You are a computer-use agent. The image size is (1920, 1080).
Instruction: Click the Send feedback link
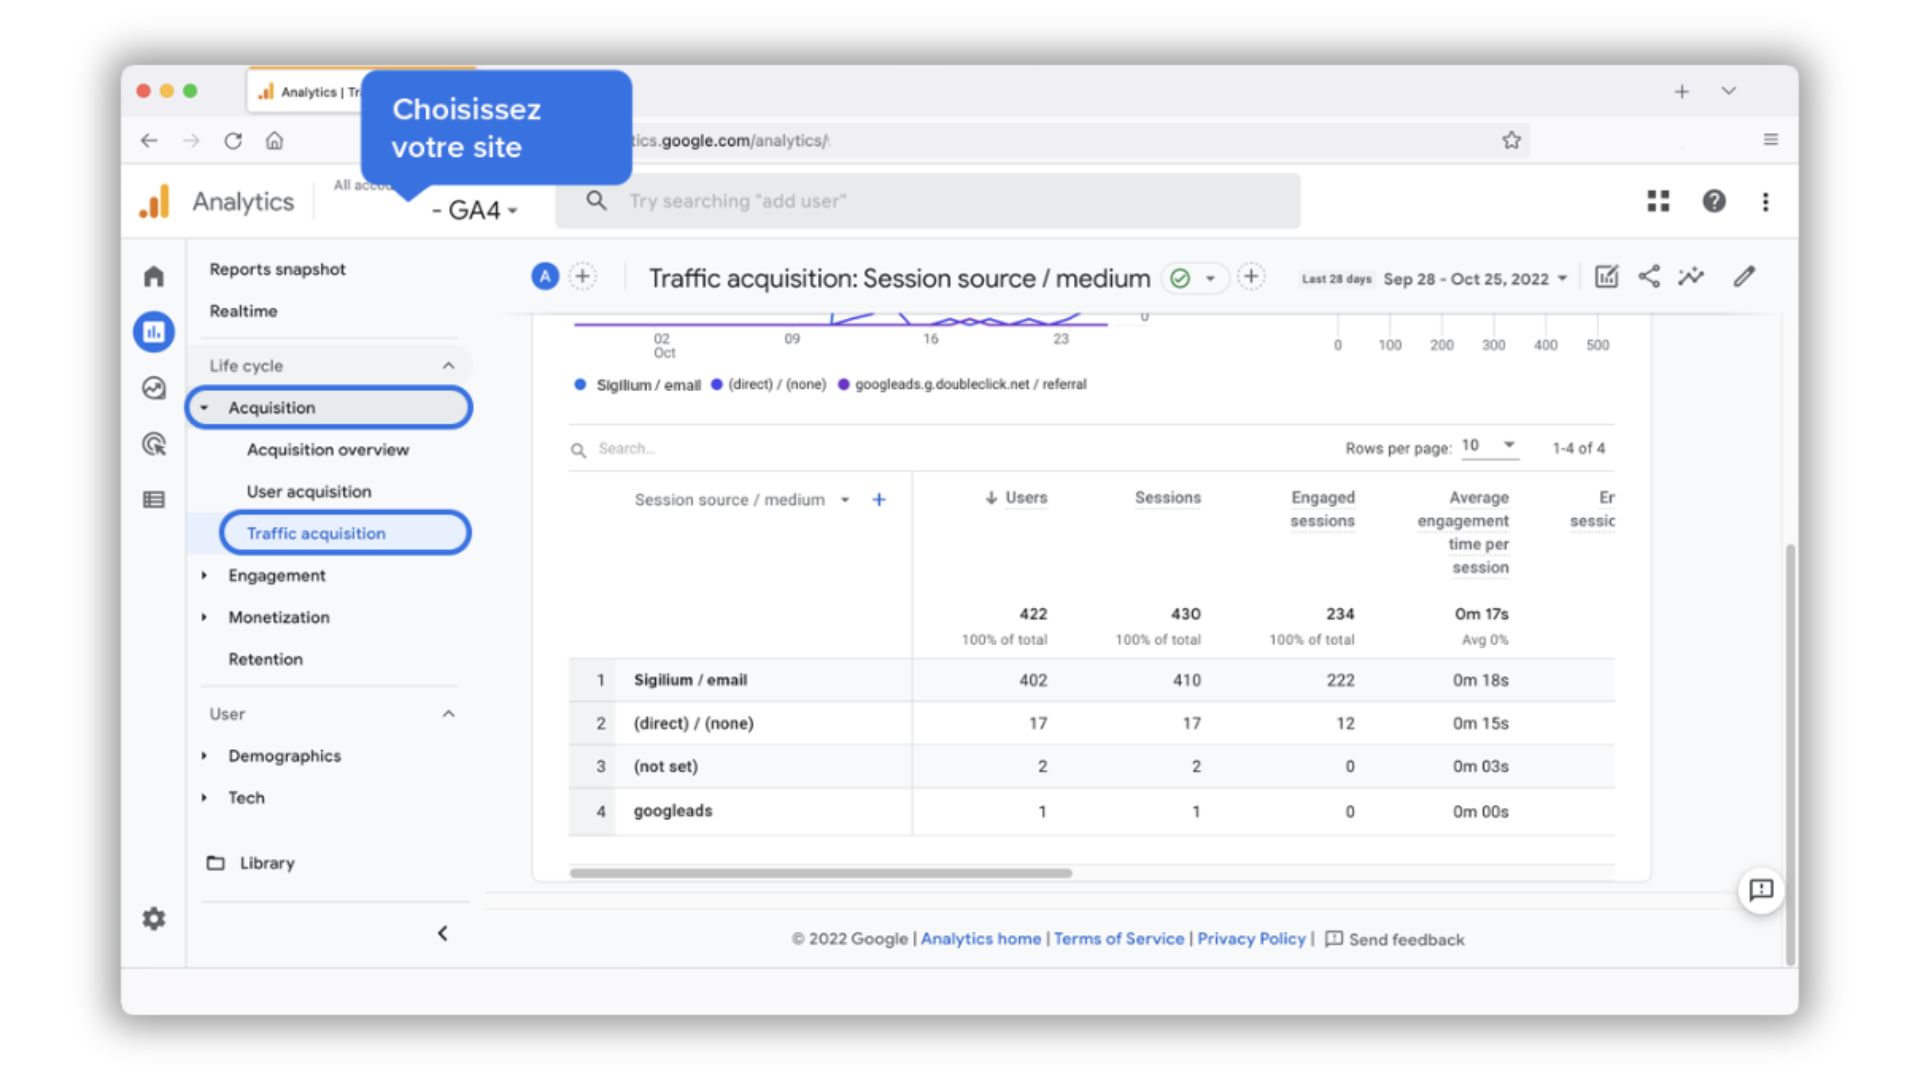(1405, 940)
